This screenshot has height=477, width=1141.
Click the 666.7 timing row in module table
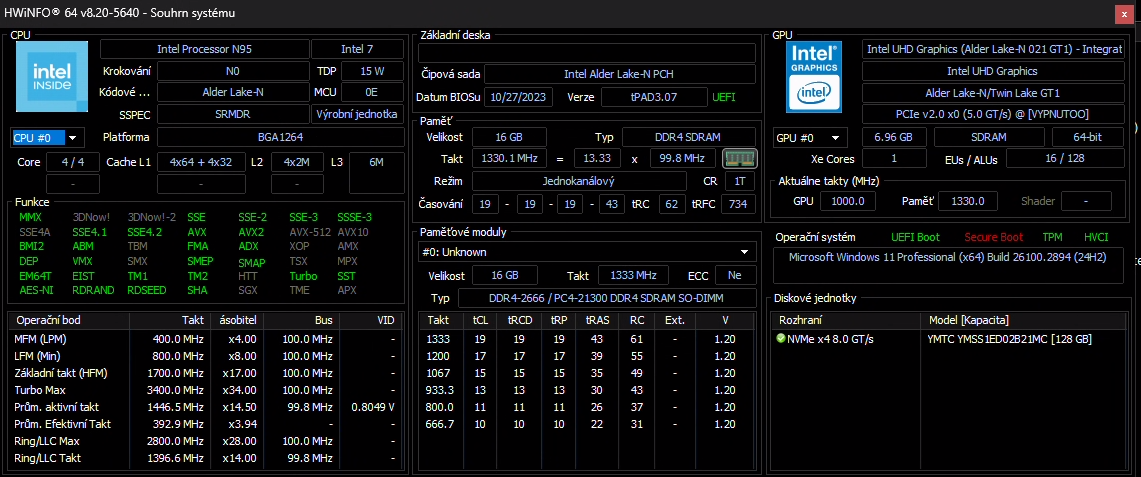click(x=588, y=424)
